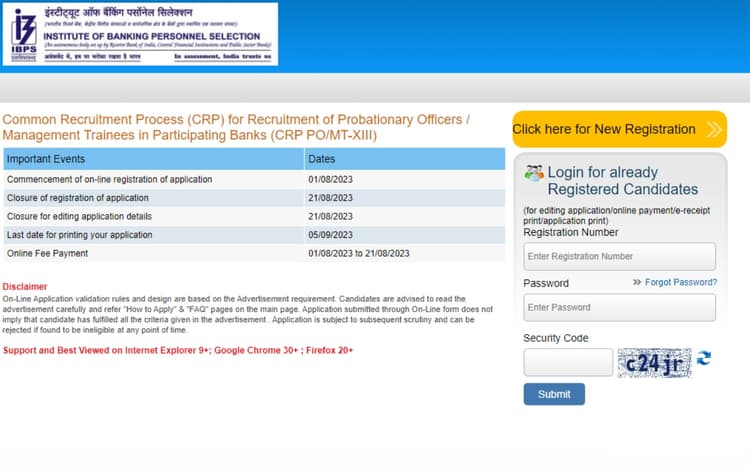Focus the Enter Password field
Viewport: 750px width, 469px height.
[619, 307]
